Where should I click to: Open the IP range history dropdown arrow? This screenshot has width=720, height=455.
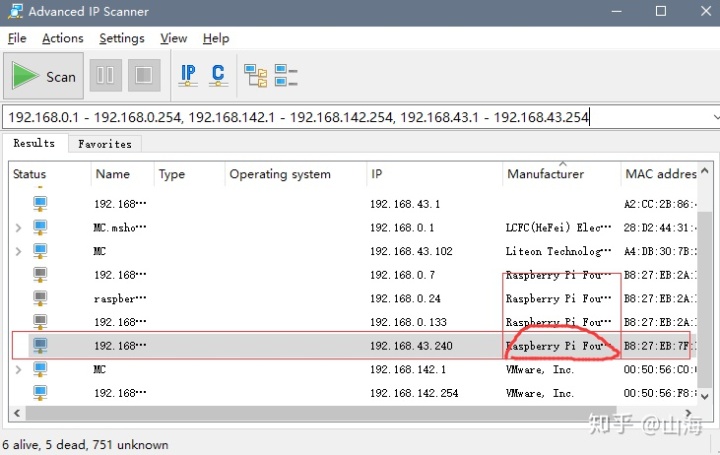tap(715, 117)
